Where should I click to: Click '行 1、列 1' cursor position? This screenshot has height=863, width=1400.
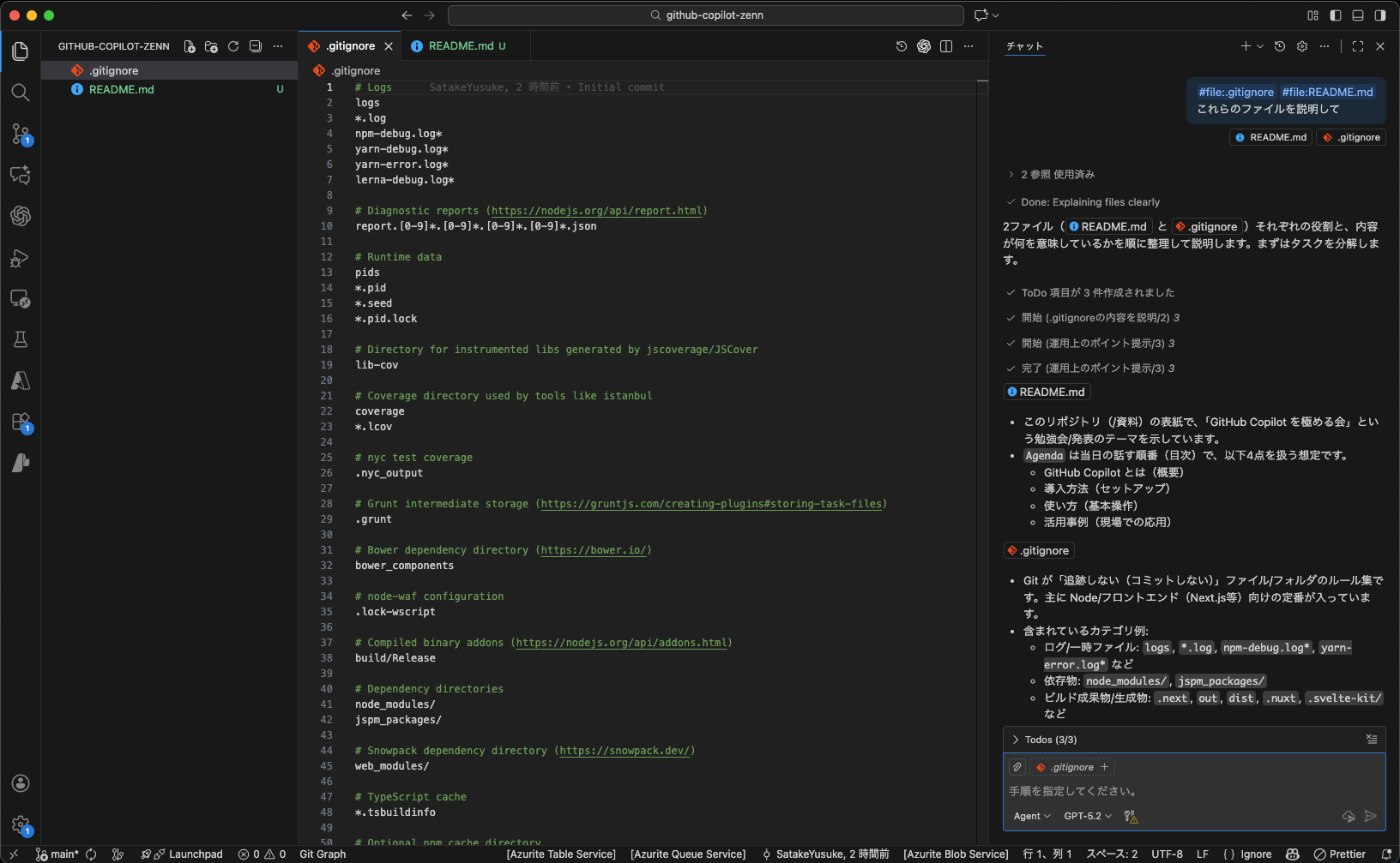pyautogui.click(x=1047, y=854)
